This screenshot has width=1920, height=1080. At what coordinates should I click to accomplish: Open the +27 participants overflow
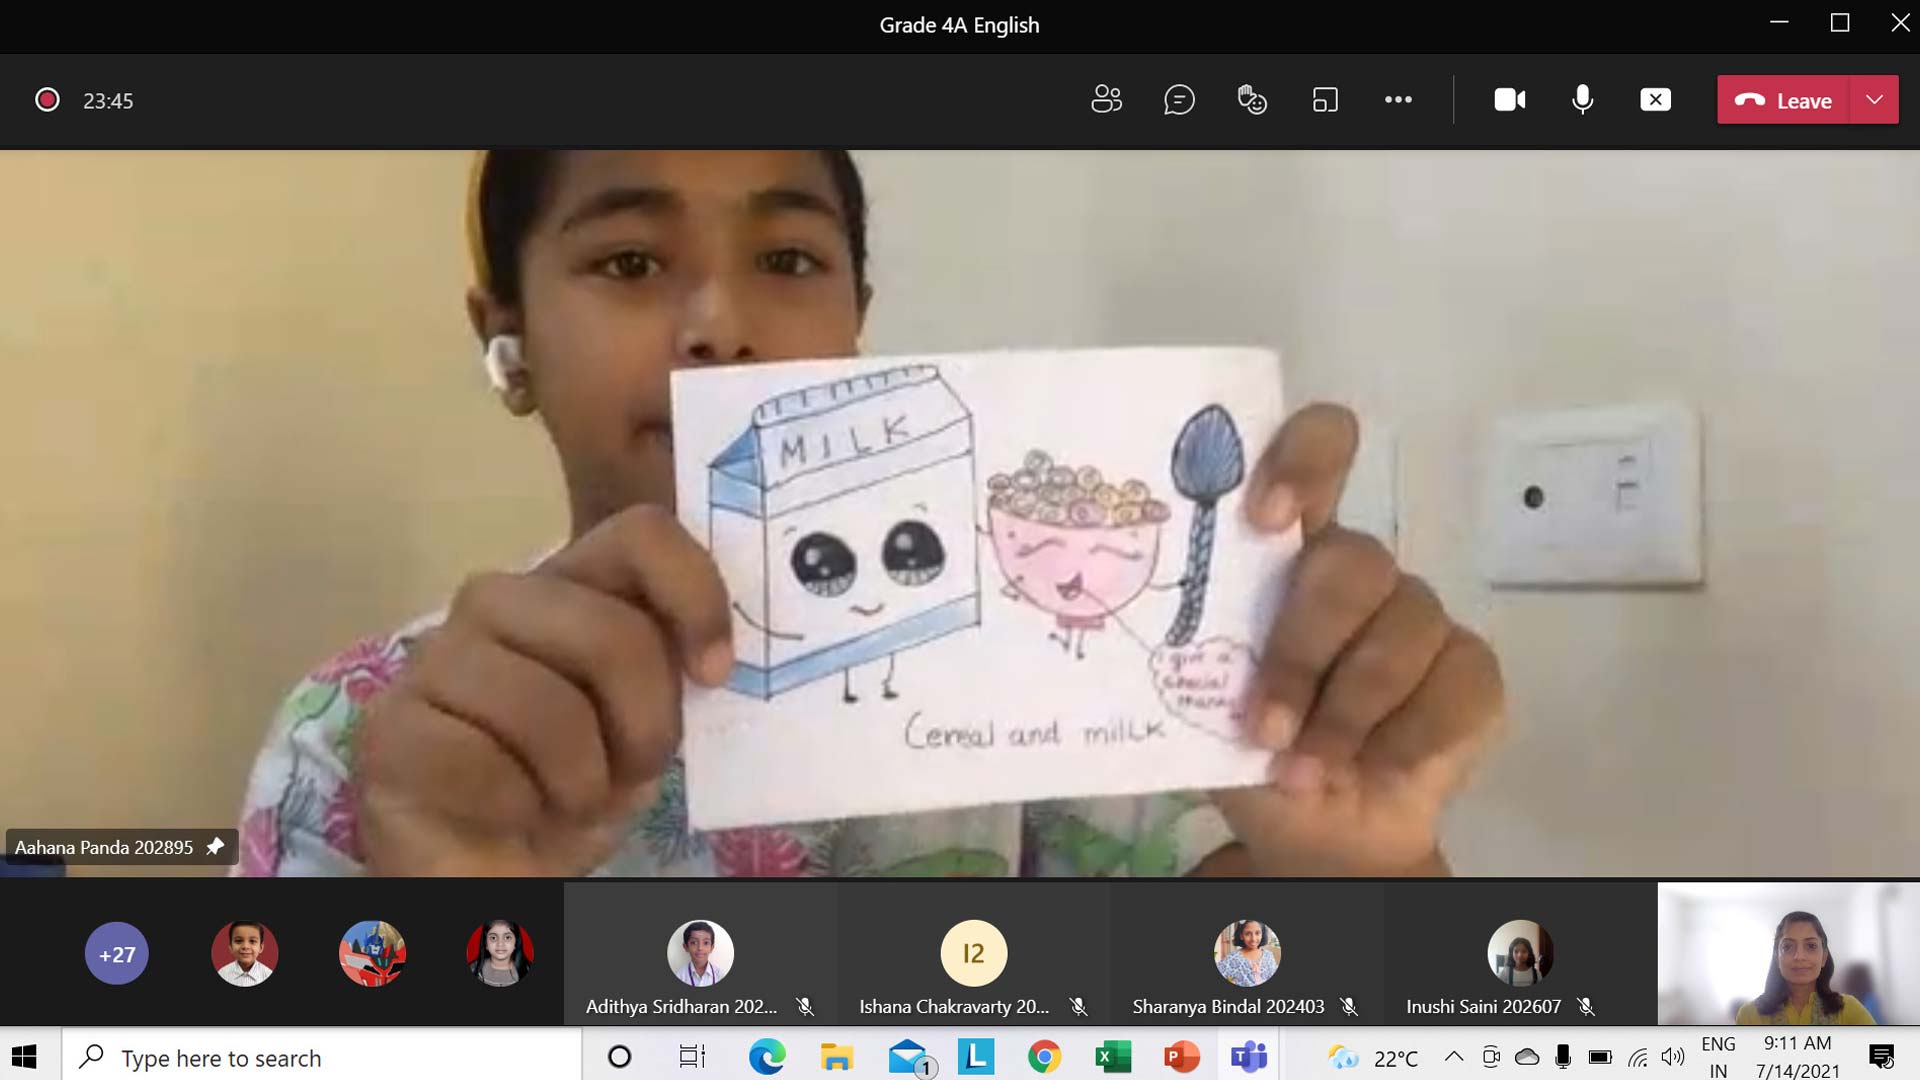(x=117, y=954)
